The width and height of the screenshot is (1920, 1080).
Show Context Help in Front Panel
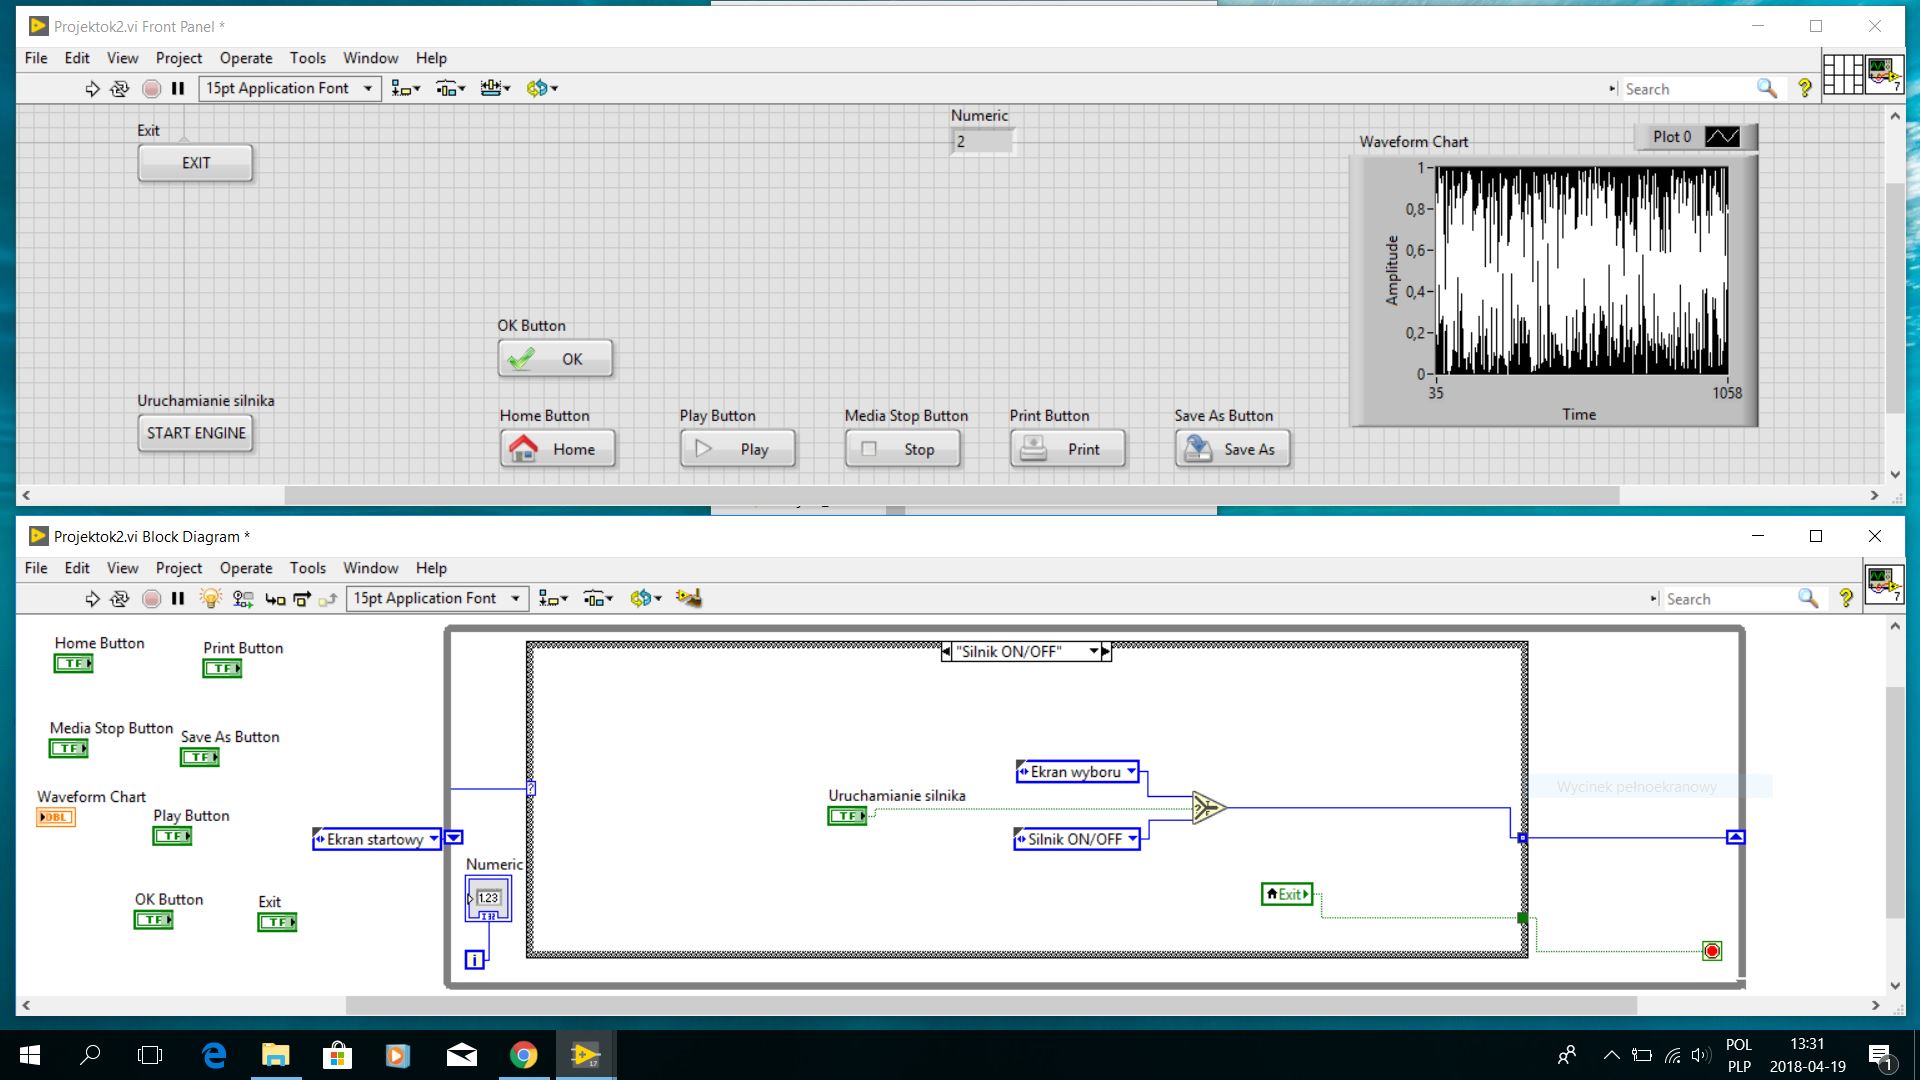pos(1805,89)
